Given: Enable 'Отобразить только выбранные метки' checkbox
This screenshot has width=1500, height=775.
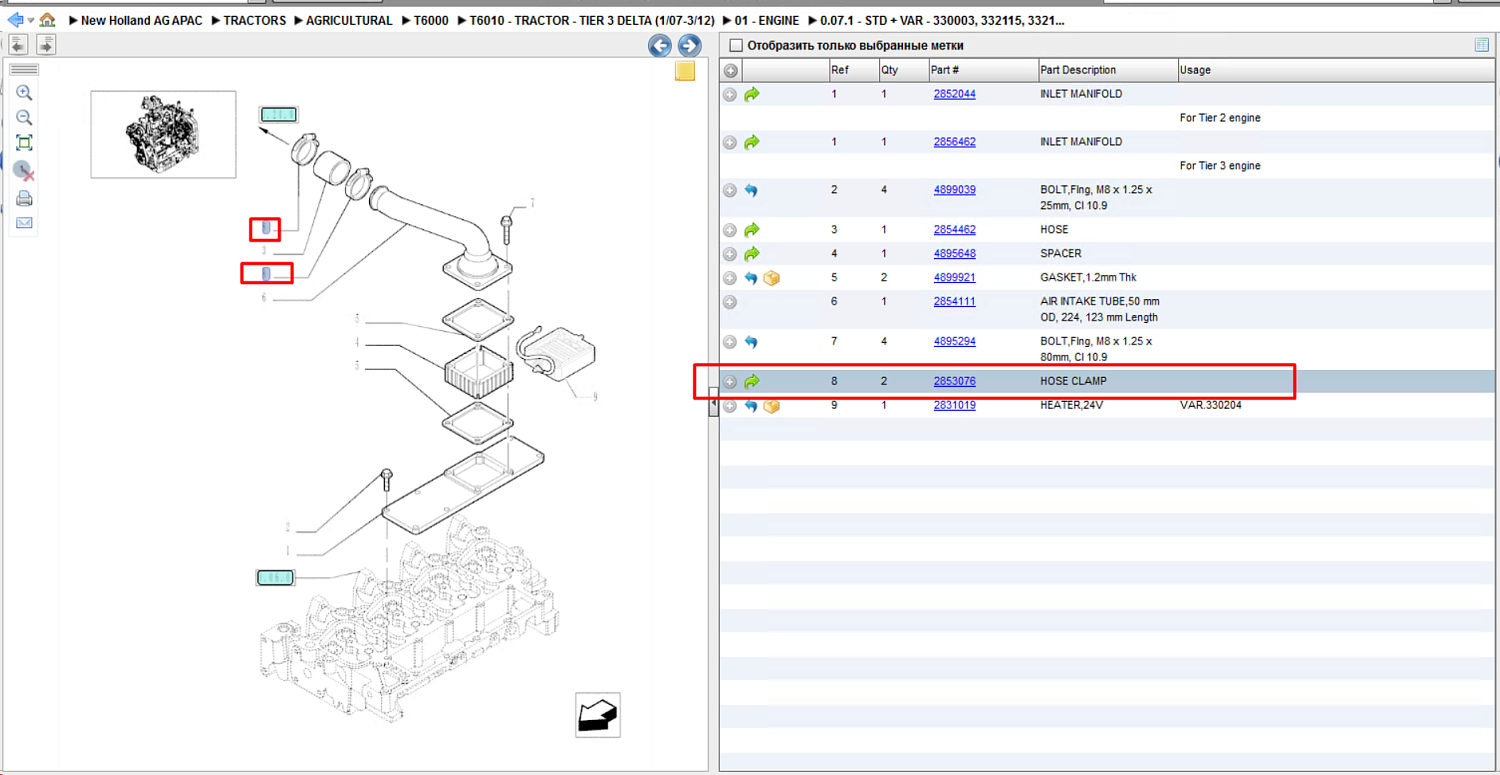Looking at the screenshot, I should click(736, 45).
